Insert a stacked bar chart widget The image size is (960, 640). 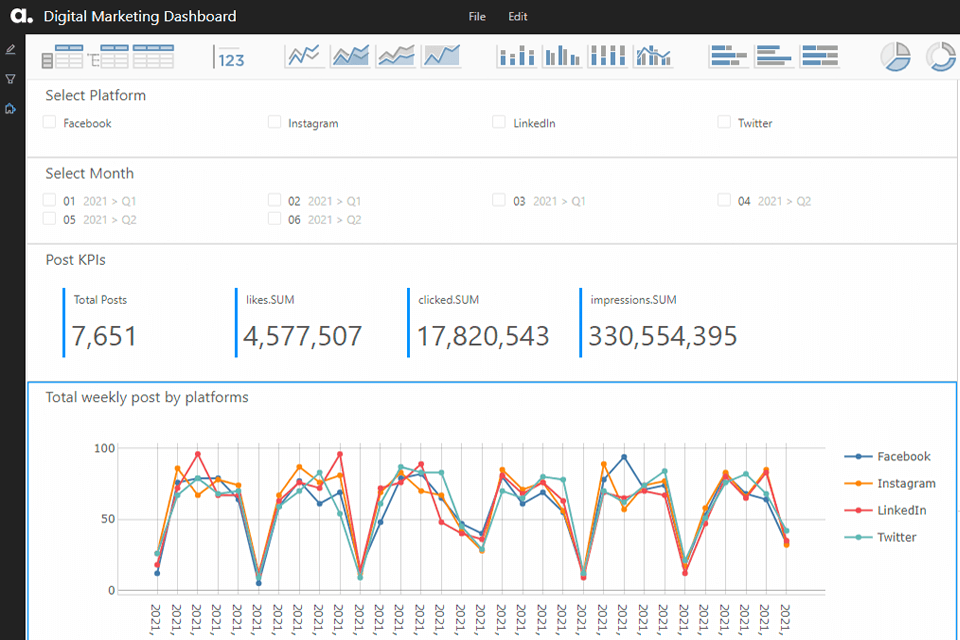coord(729,56)
